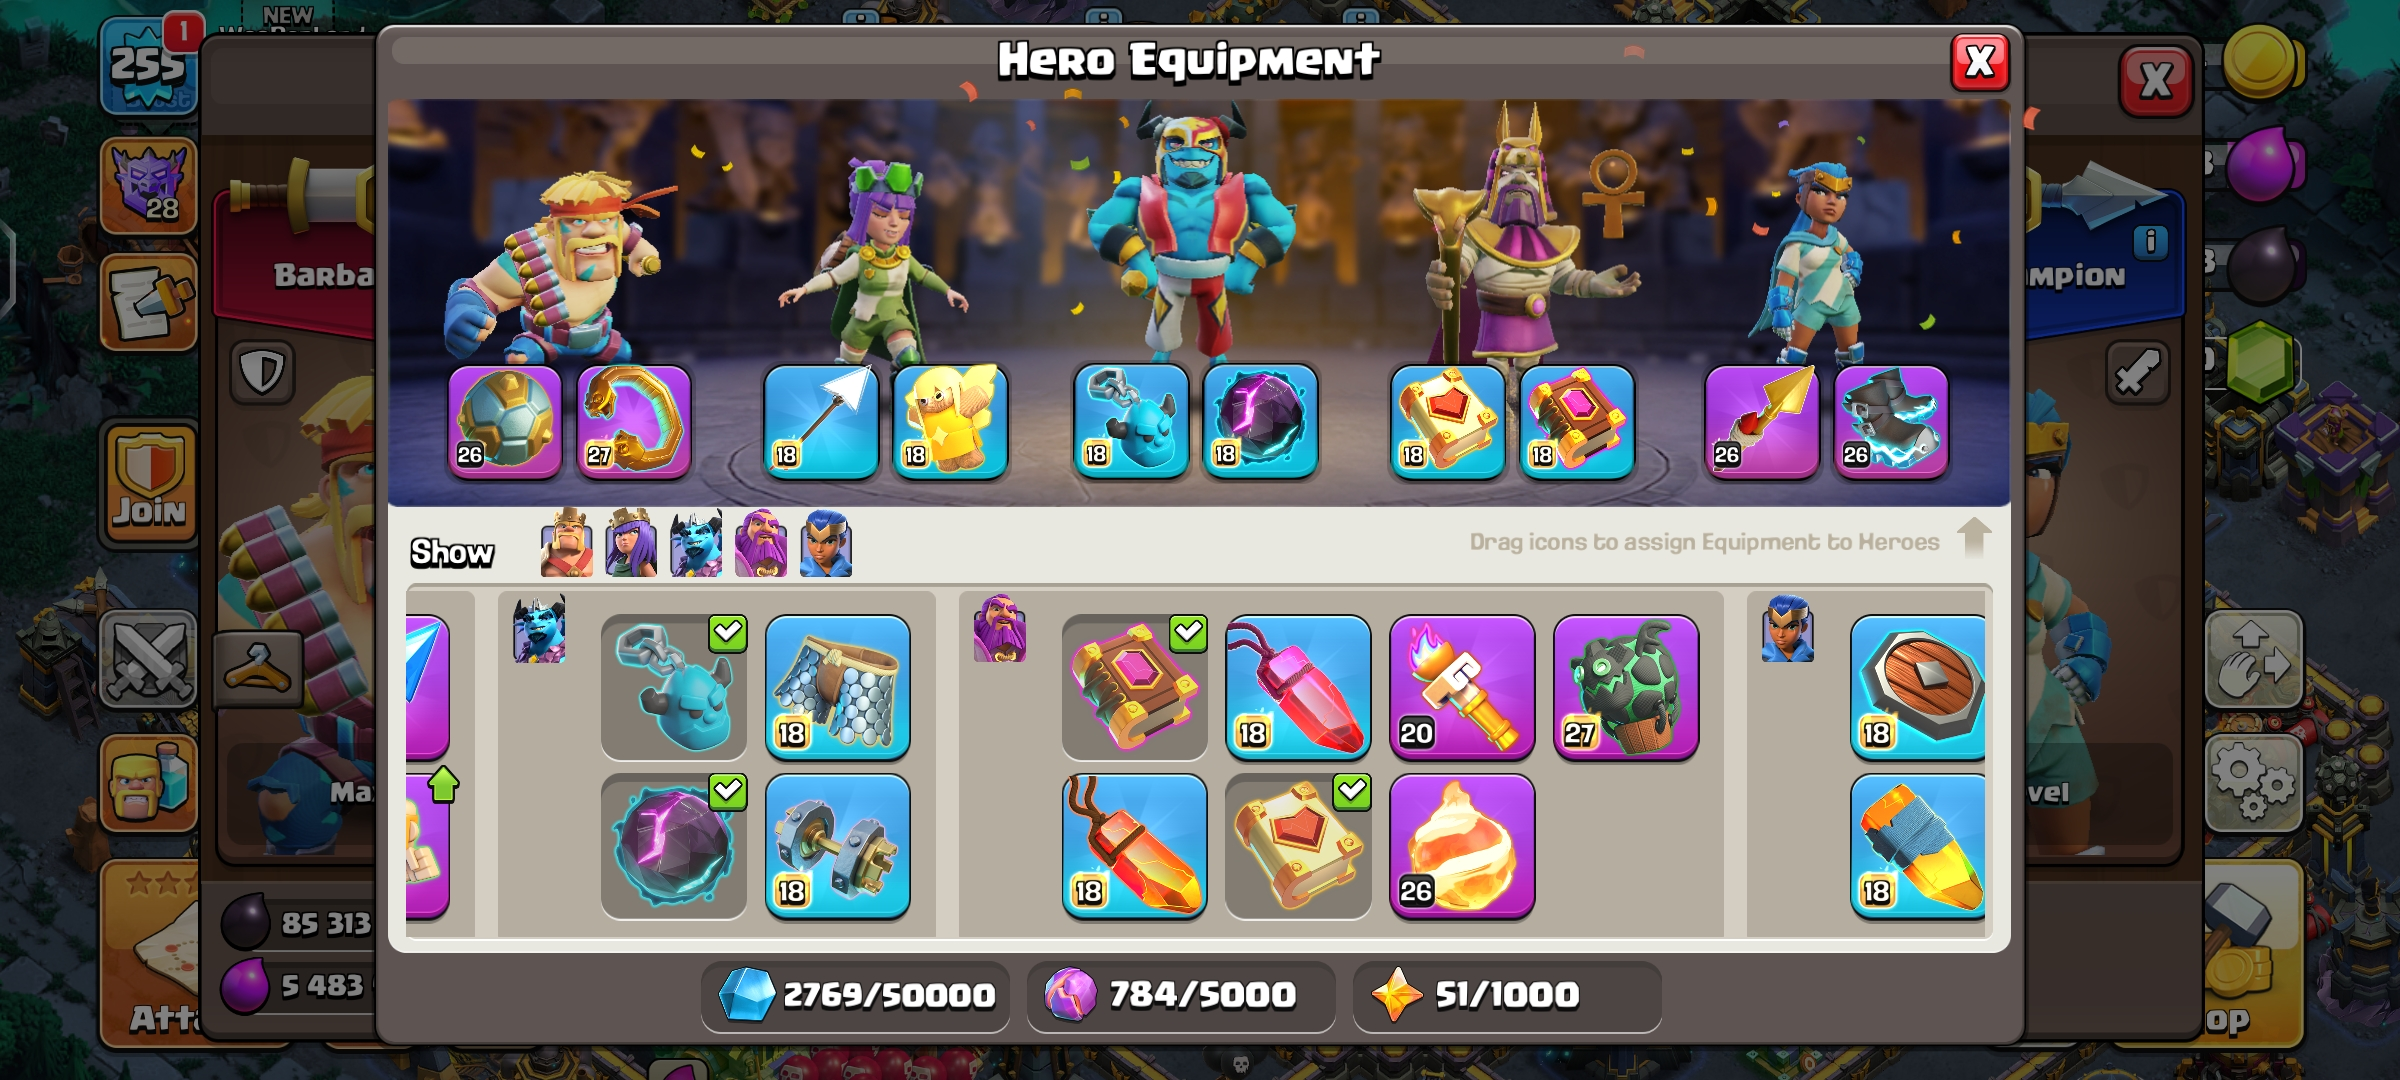The width and height of the screenshot is (2400, 1080).
Task: Select the Royal Champion's wooden shield level 18
Action: 1918,687
